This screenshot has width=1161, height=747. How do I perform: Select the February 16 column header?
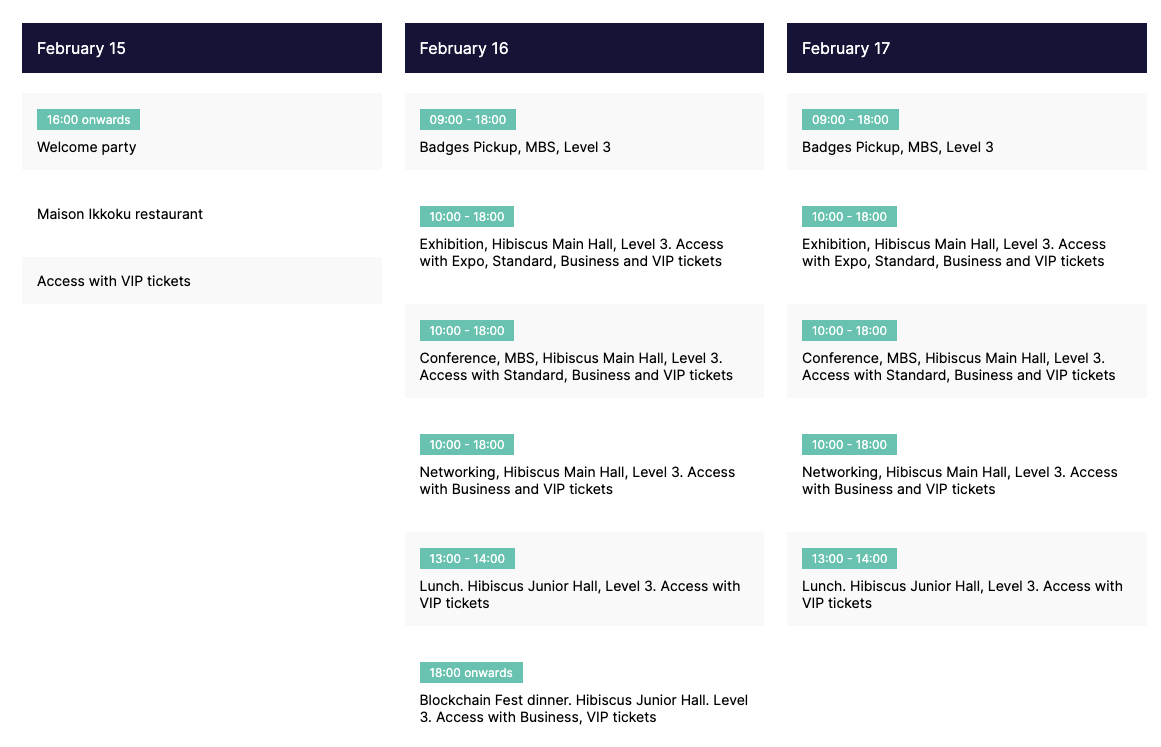[x=584, y=48]
